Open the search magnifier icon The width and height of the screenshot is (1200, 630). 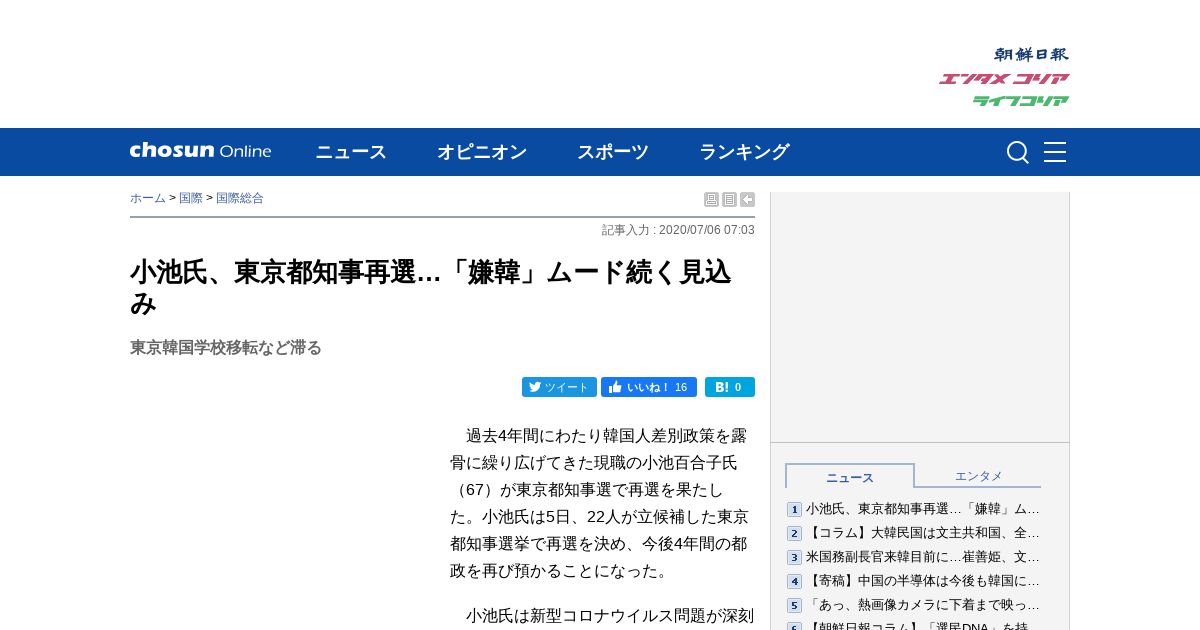coord(1018,152)
